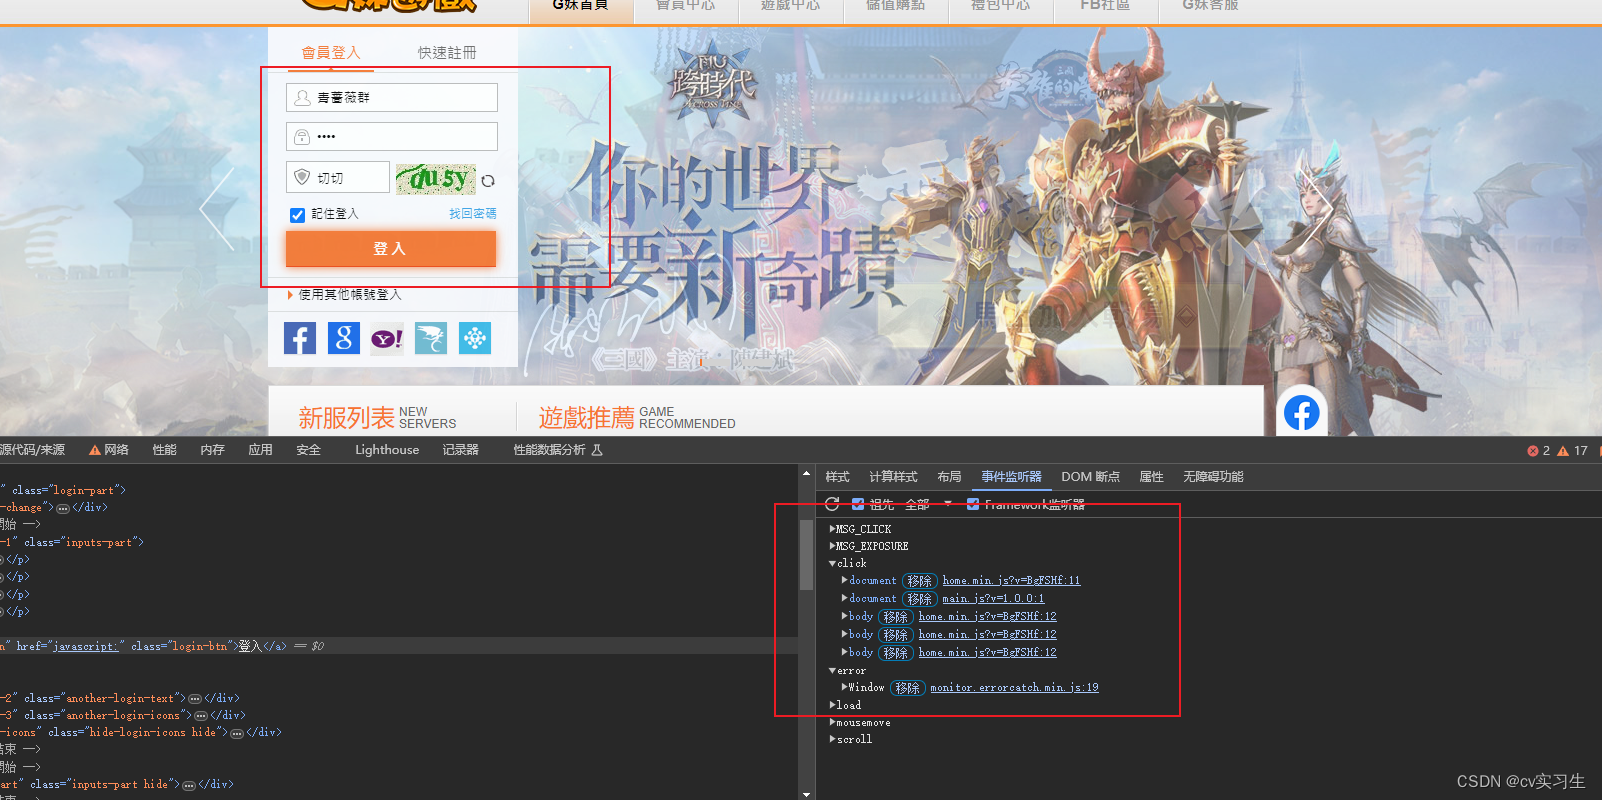Screen dimensions: 1602x800
Task: Open the 性能数据分析 tab
Action: pyautogui.click(x=558, y=450)
